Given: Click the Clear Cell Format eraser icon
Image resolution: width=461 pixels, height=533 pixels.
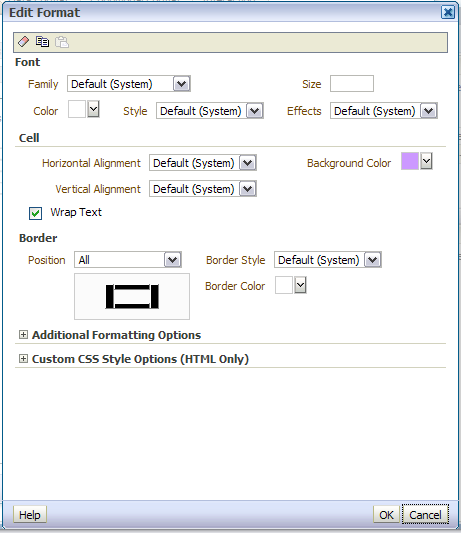Looking at the screenshot, I should (x=23, y=42).
